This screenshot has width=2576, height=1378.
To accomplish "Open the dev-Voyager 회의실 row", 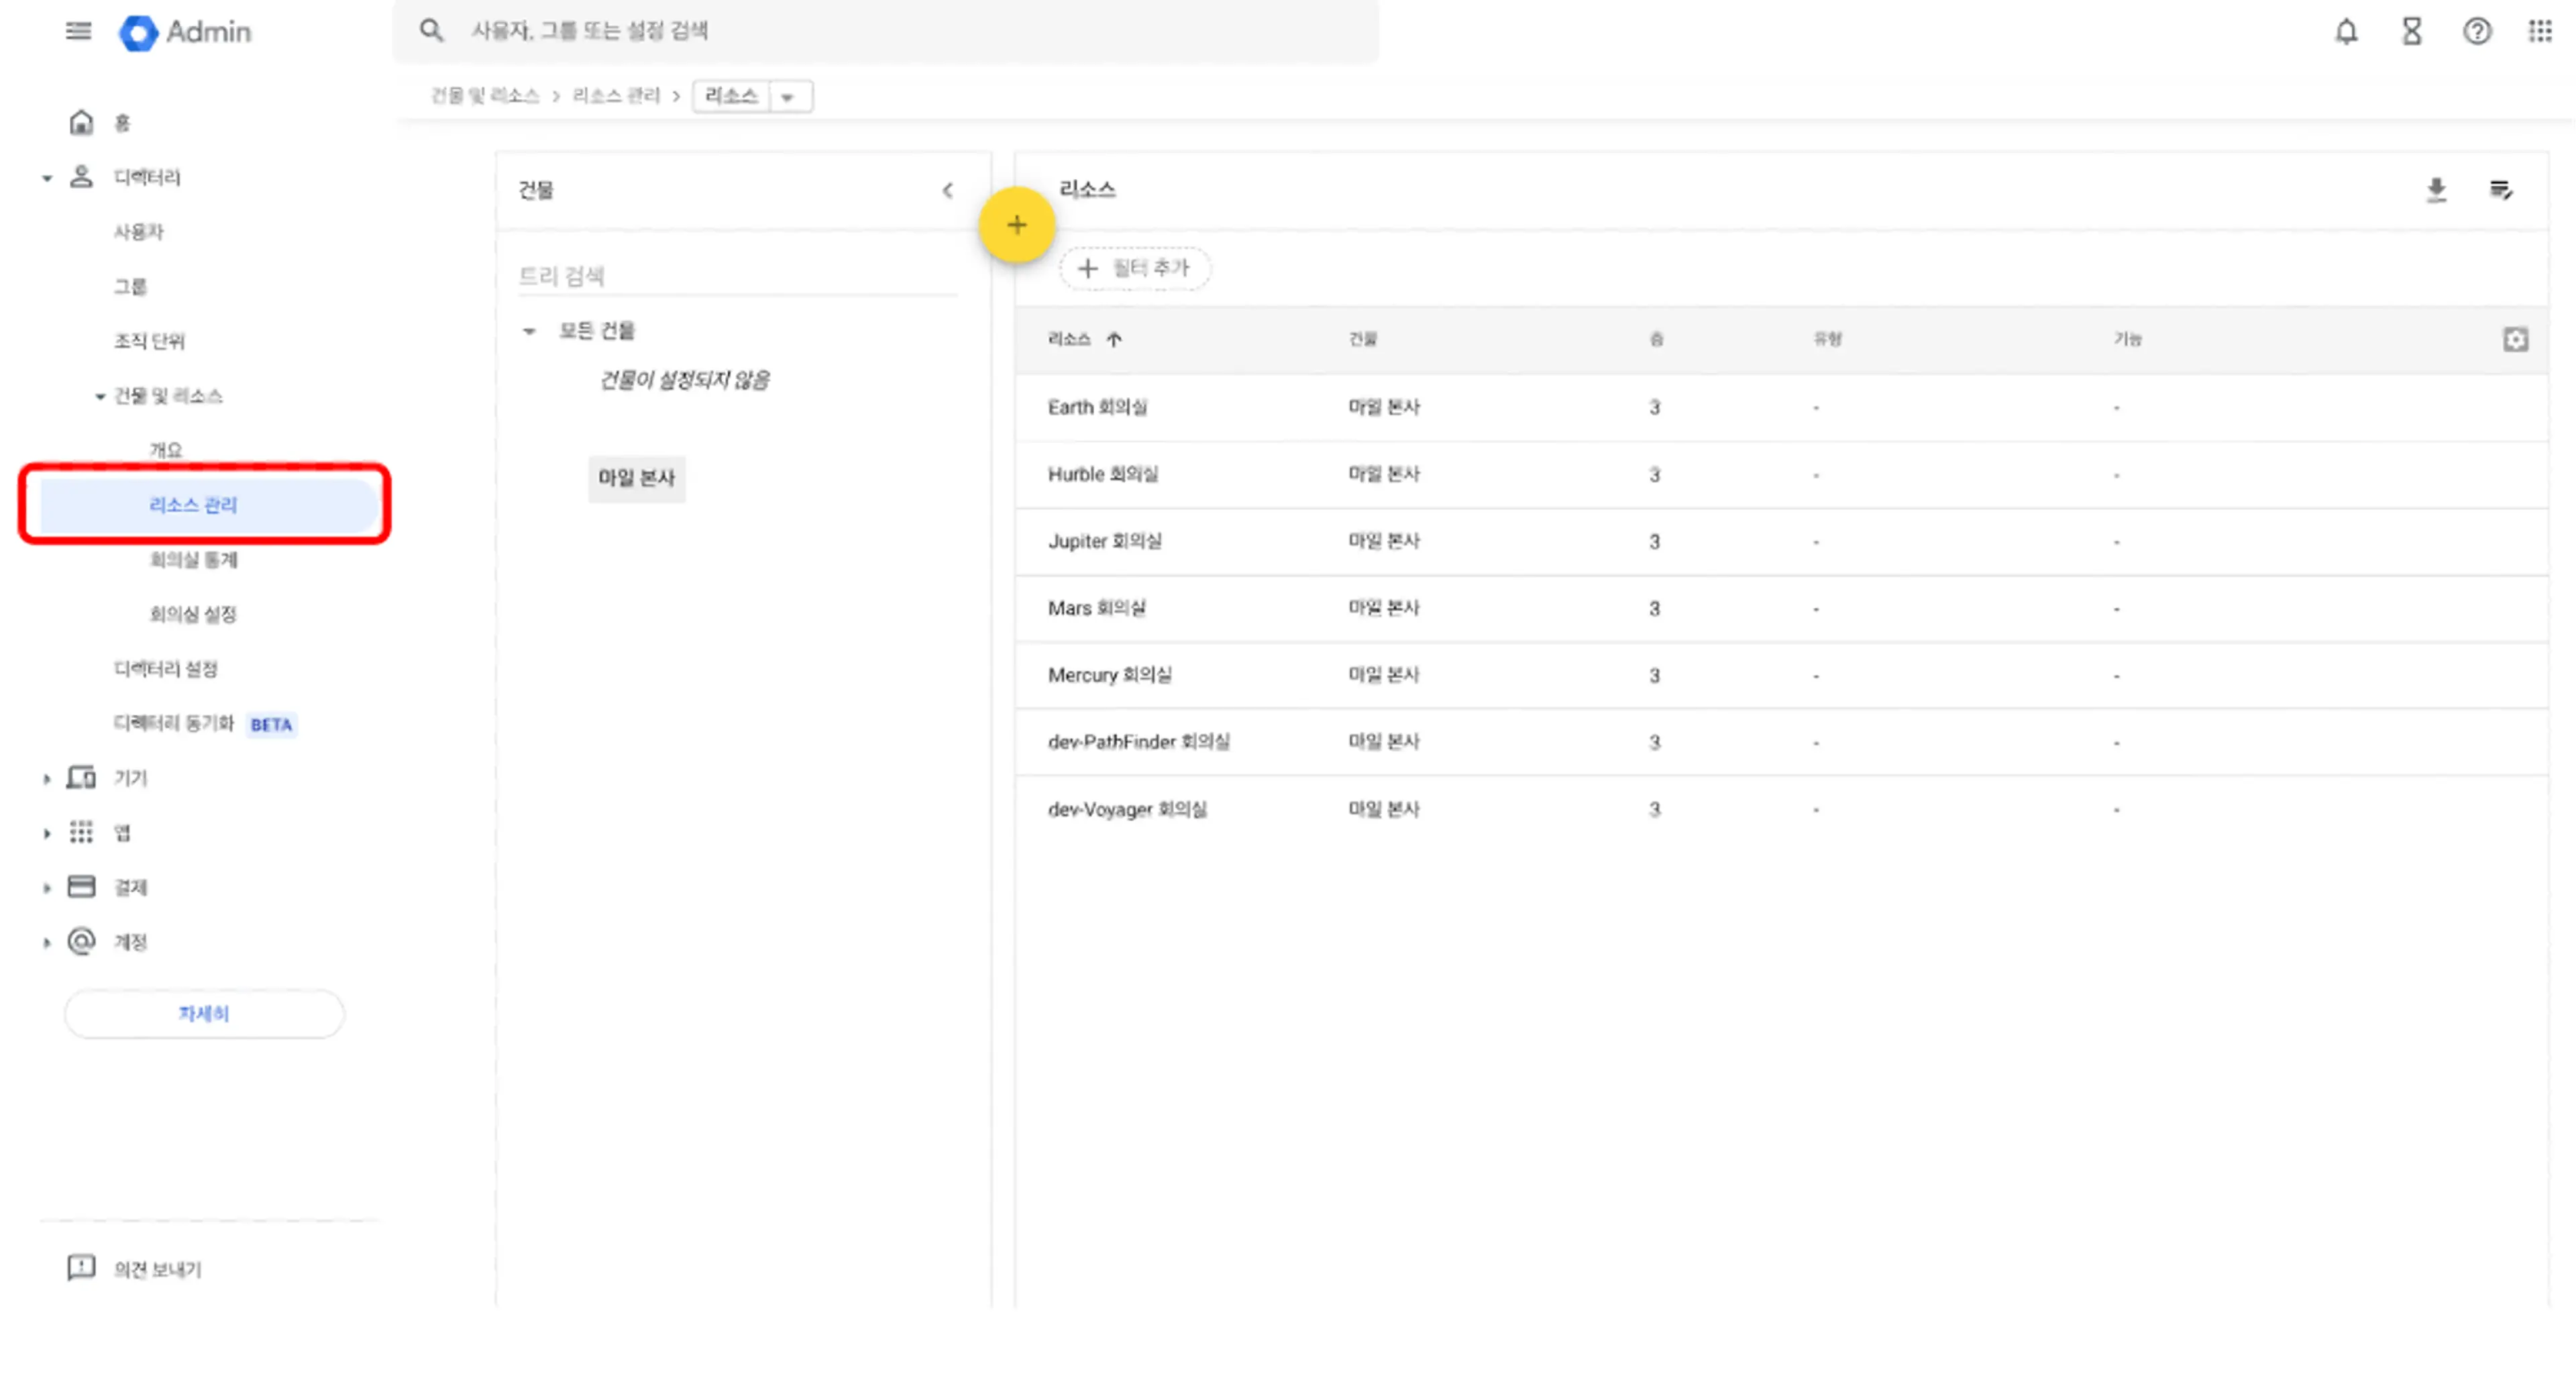I will tap(1781, 809).
